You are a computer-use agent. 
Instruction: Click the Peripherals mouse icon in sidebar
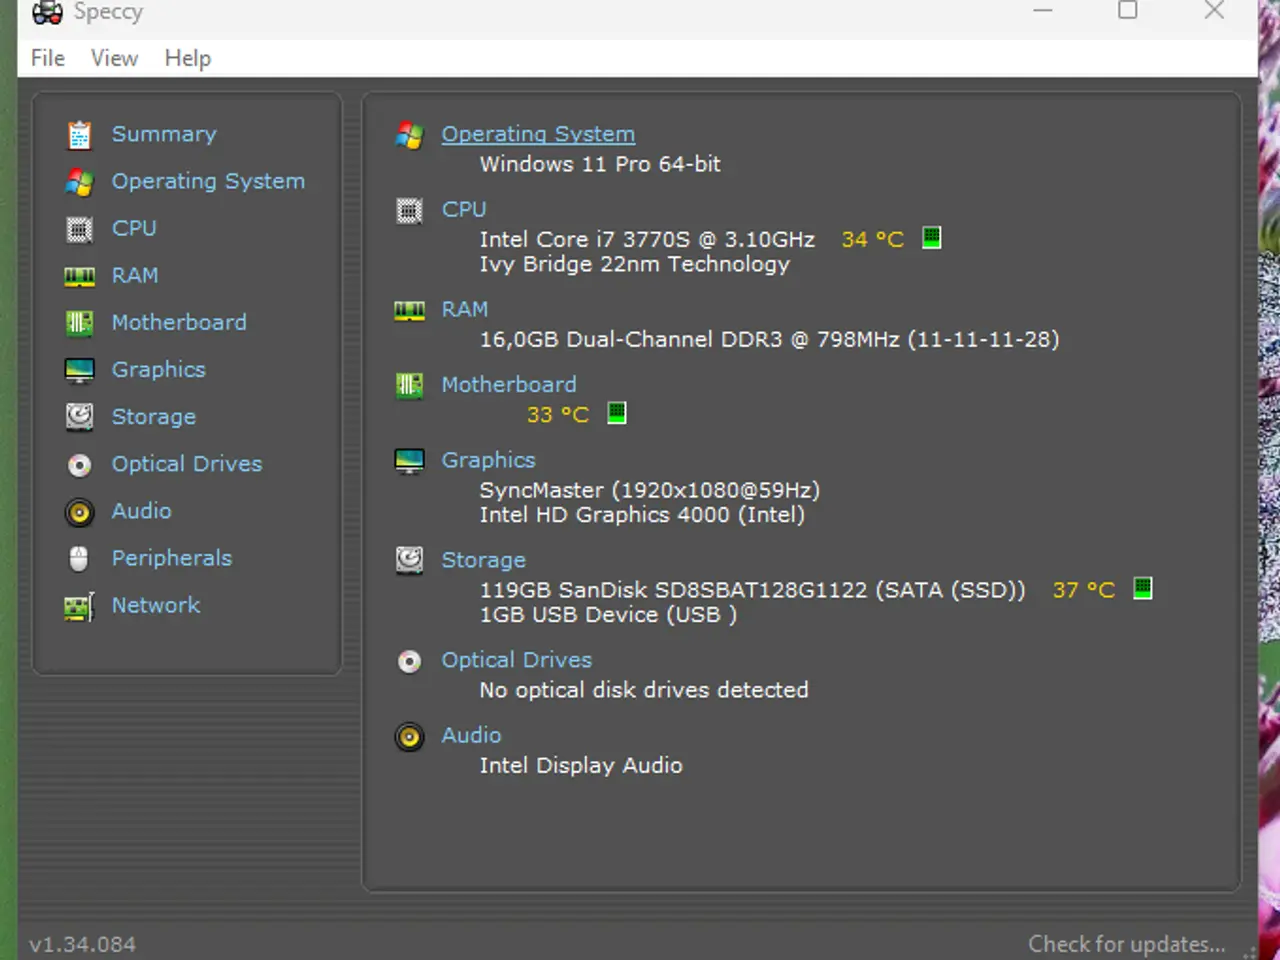[79, 559]
